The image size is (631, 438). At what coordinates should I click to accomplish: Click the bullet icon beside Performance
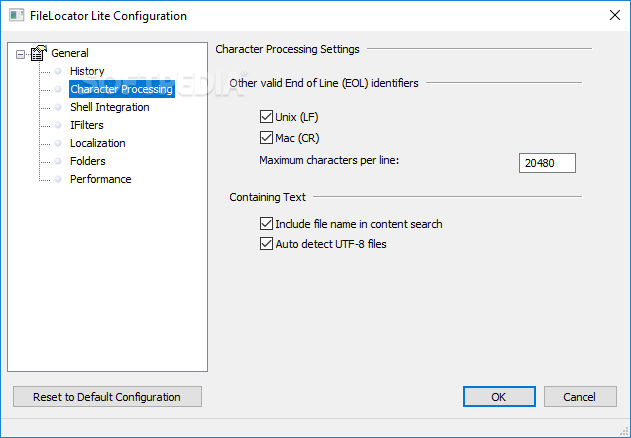[58, 179]
